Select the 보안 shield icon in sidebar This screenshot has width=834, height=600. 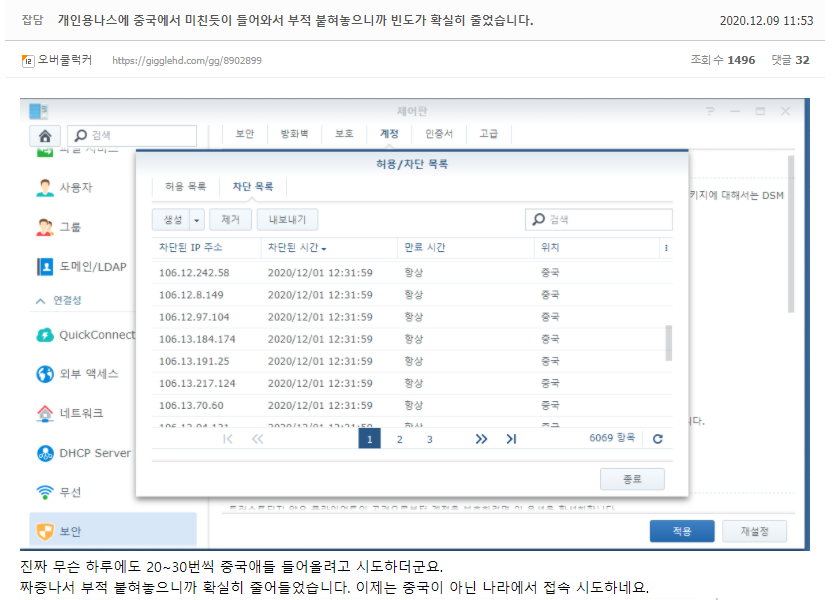click(45, 531)
